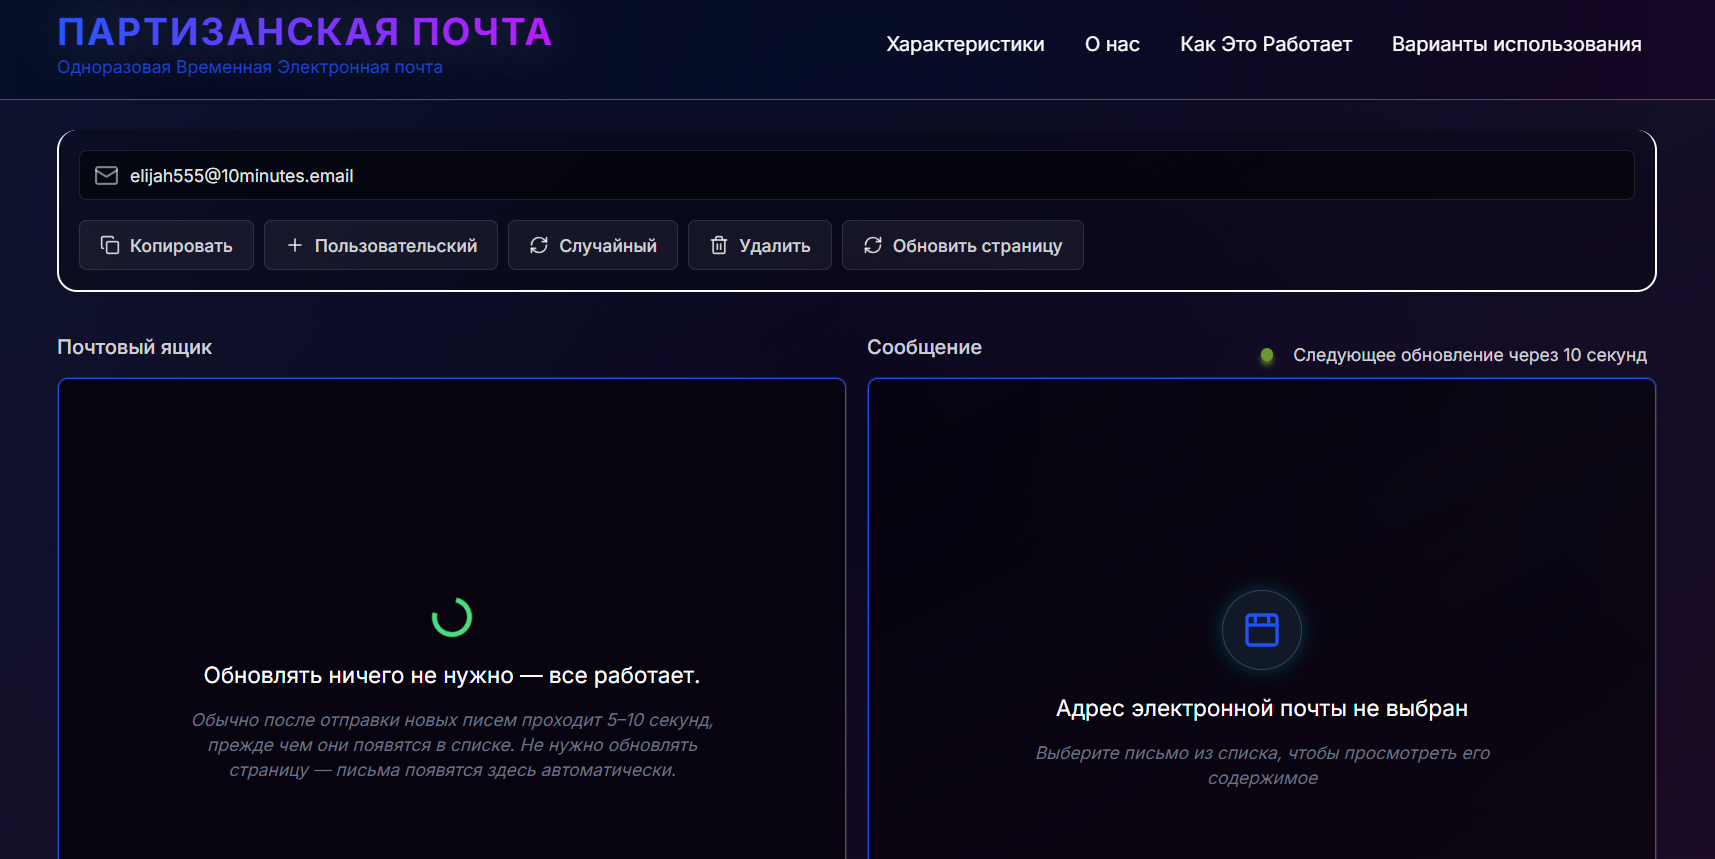Click the Одноразовая Временная Электронная почта subtitle
The width and height of the screenshot is (1715, 859).
(x=250, y=67)
